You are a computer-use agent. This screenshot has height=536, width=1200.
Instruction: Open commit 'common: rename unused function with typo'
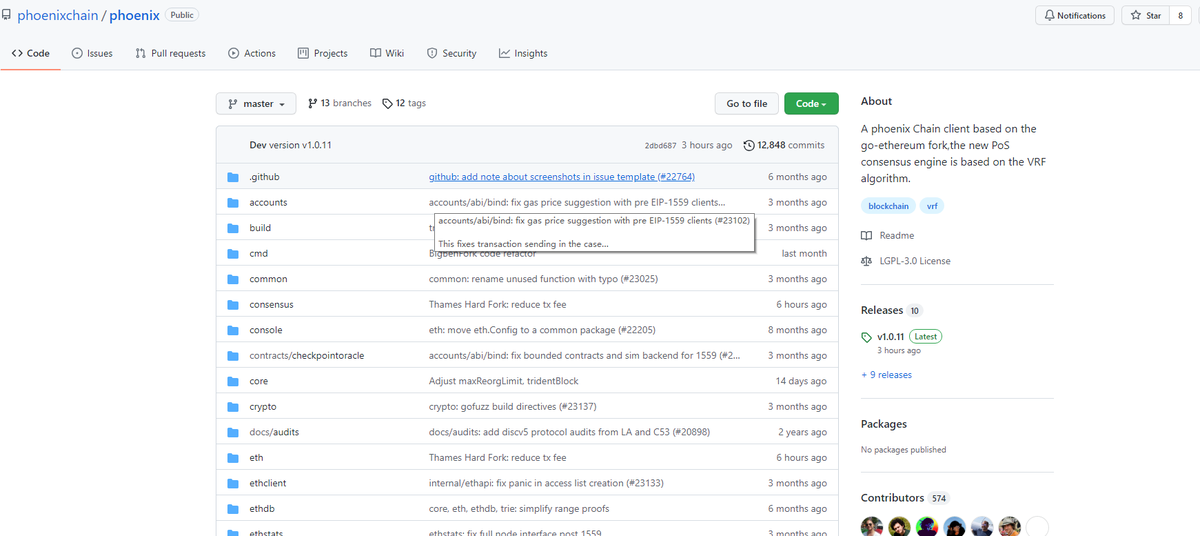[x=543, y=279]
